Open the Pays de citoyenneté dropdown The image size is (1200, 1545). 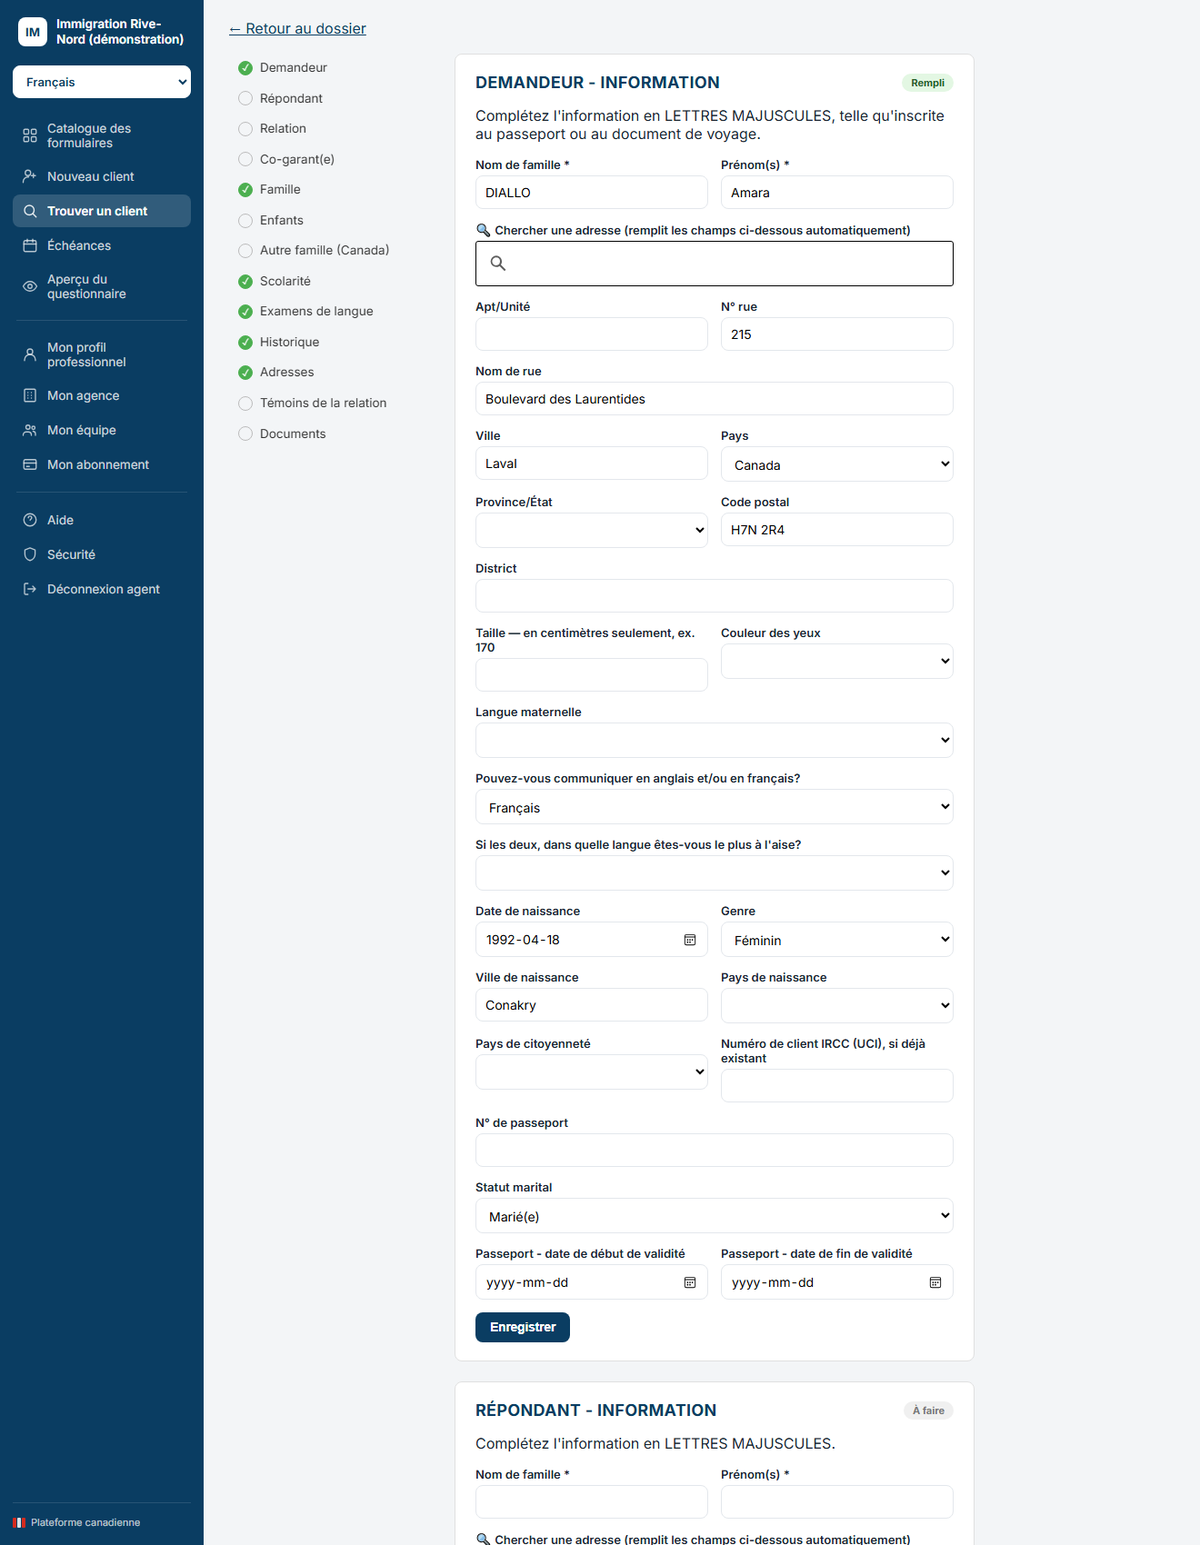pos(591,1072)
